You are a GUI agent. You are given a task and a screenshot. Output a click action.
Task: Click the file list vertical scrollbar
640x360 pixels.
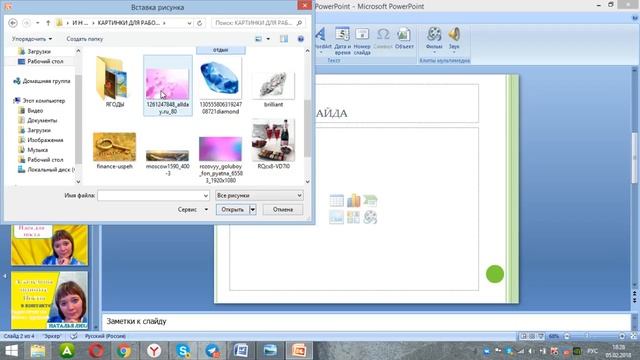tap(307, 116)
